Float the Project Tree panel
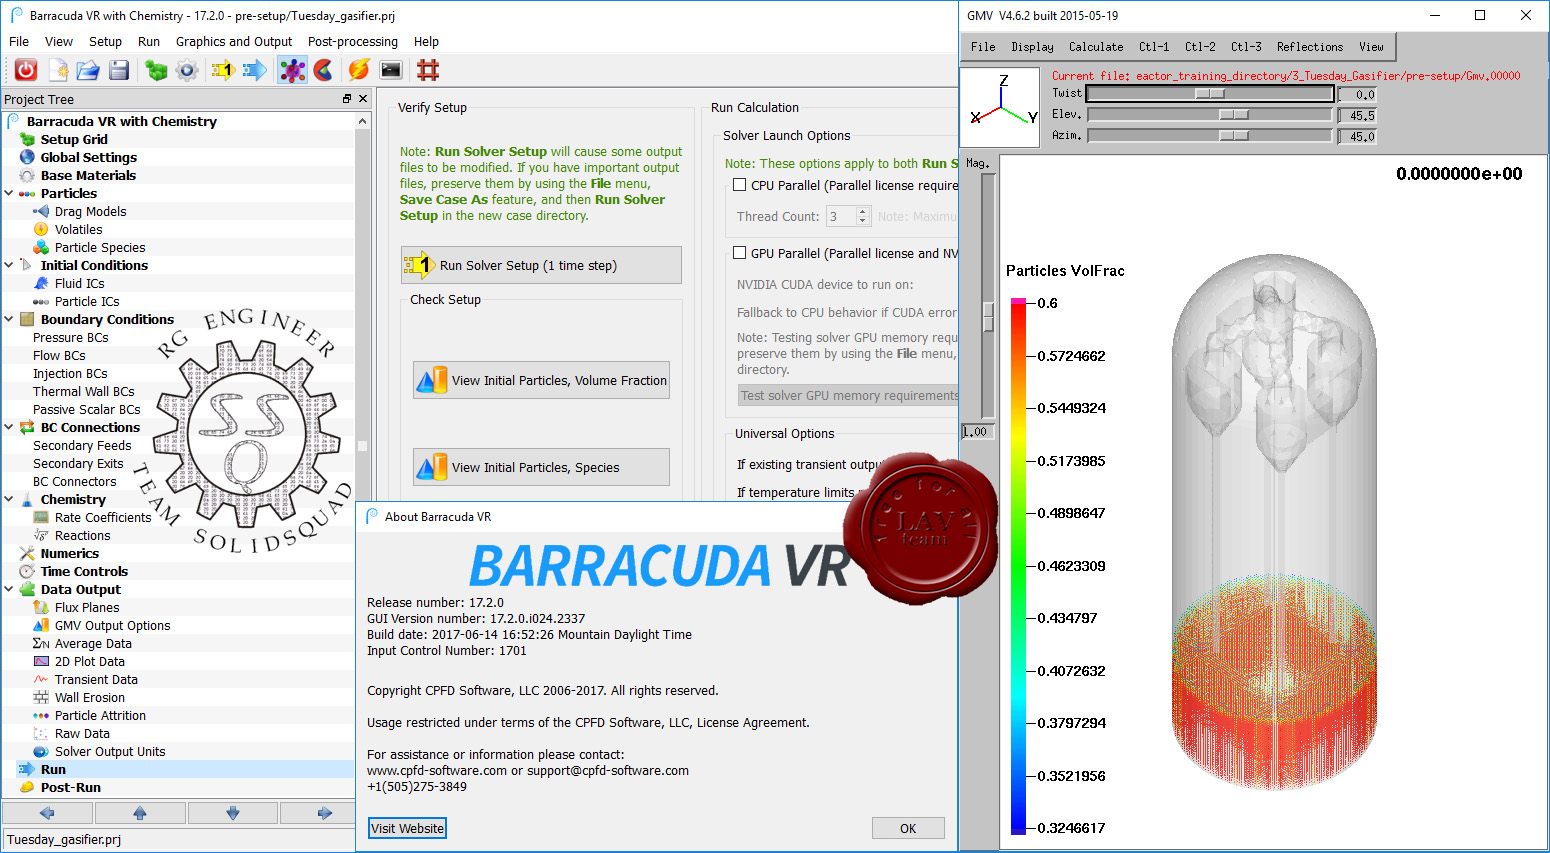The image size is (1550, 853). click(347, 99)
